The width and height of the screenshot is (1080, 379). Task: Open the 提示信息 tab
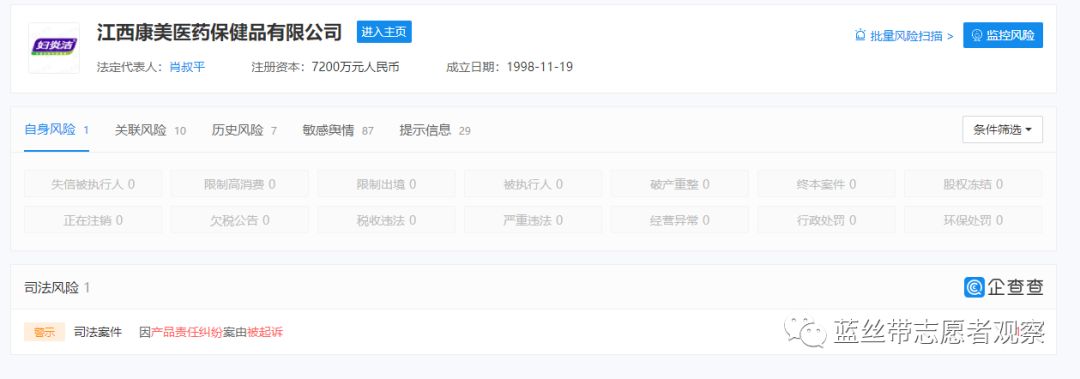pyautogui.click(x=435, y=130)
